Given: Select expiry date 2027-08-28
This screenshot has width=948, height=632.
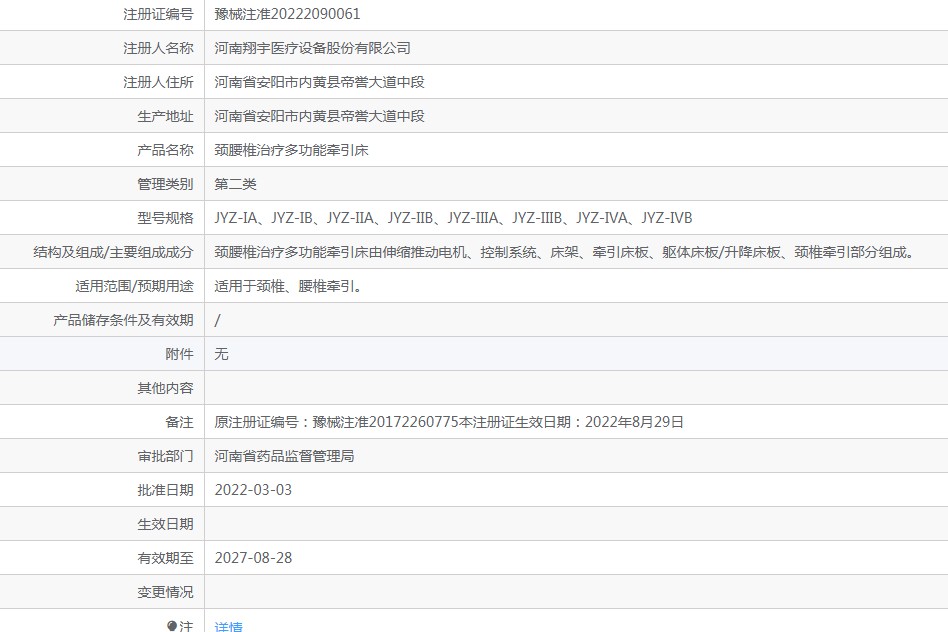Looking at the screenshot, I should (x=253, y=558).
